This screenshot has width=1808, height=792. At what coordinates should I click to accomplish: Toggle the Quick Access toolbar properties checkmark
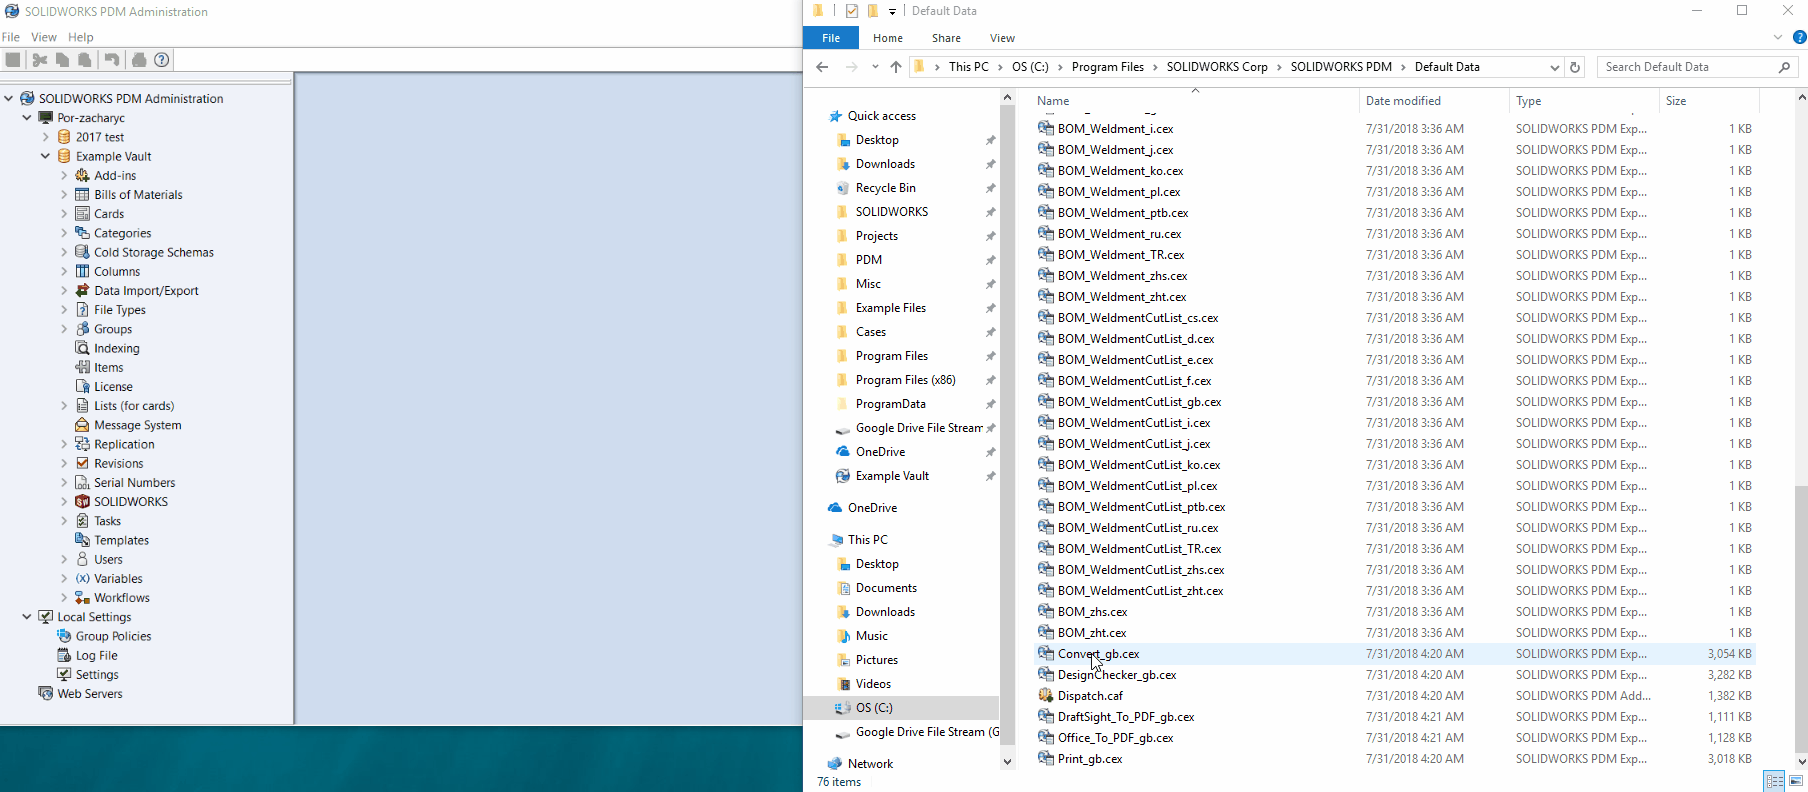pyautogui.click(x=851, y=11)
